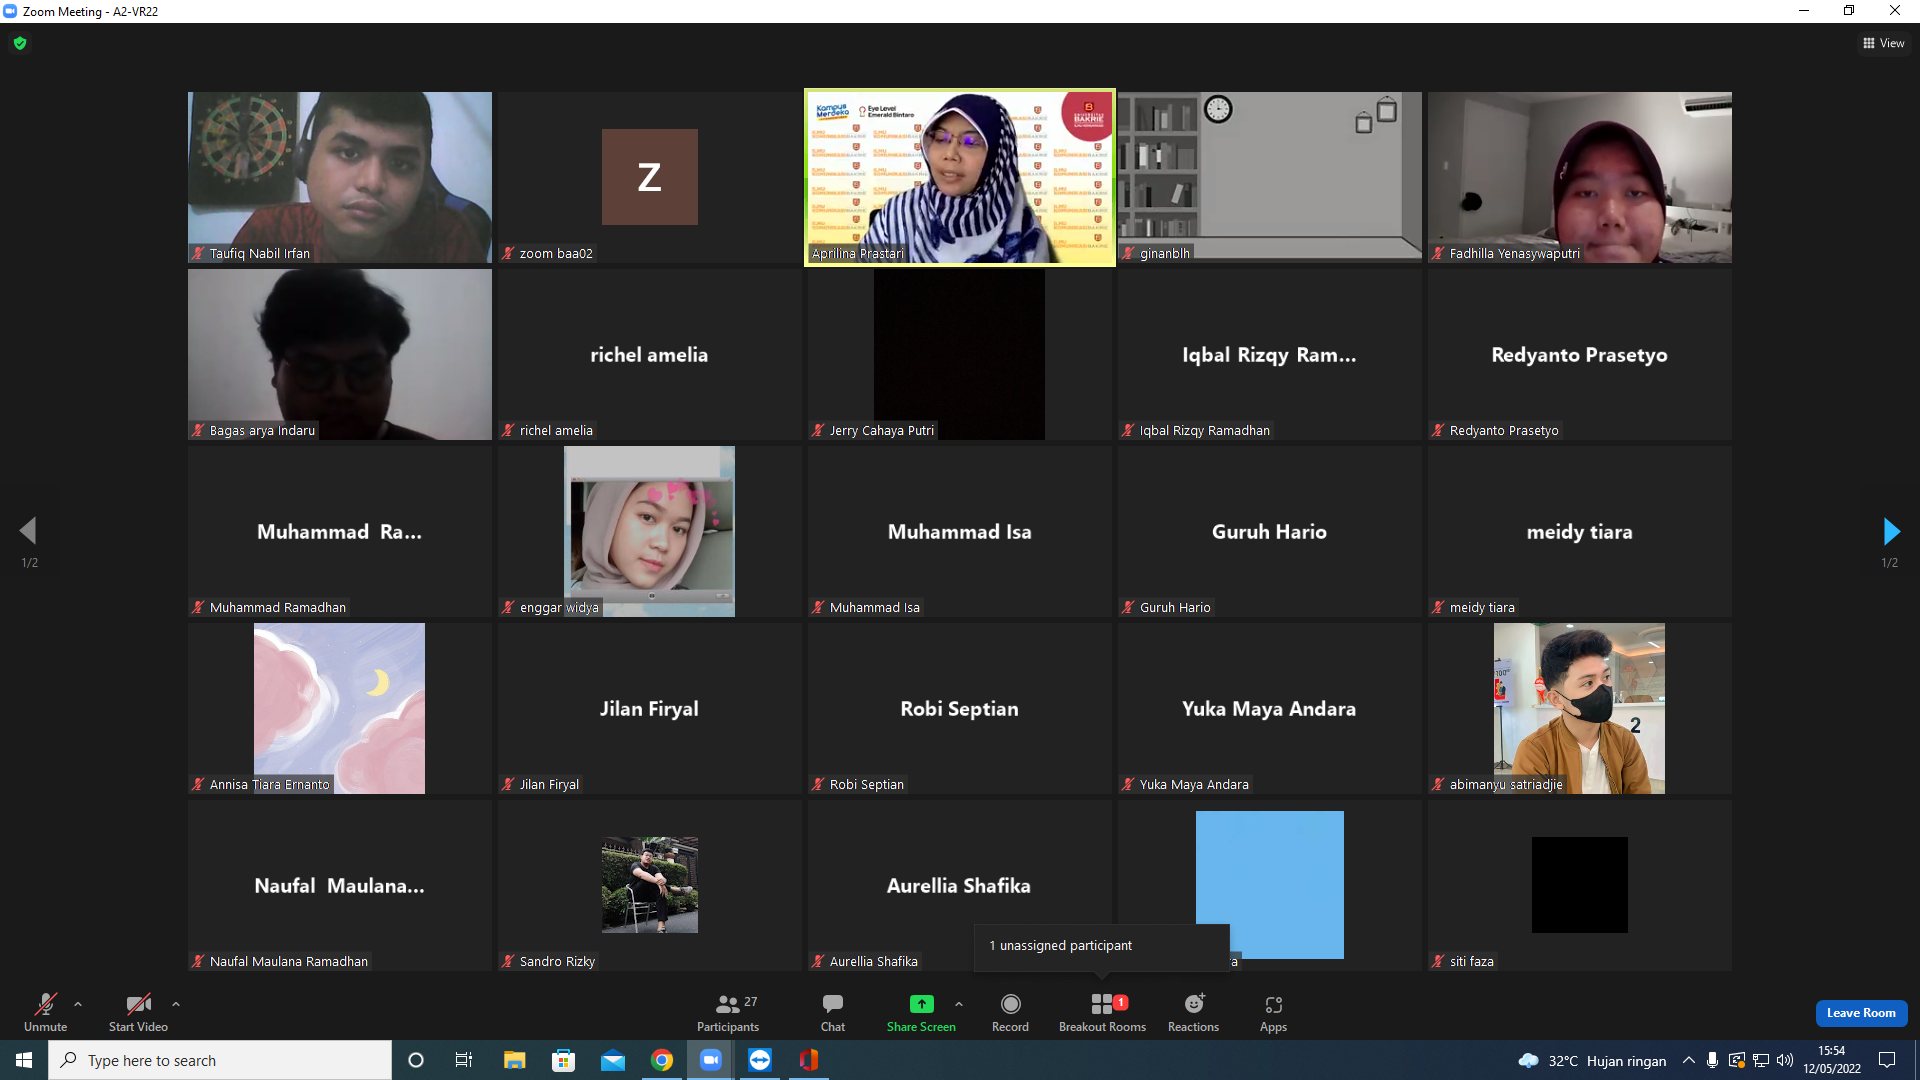Select ginanblh's video tile
Screen dimensions: 1920x1080
1270,177
